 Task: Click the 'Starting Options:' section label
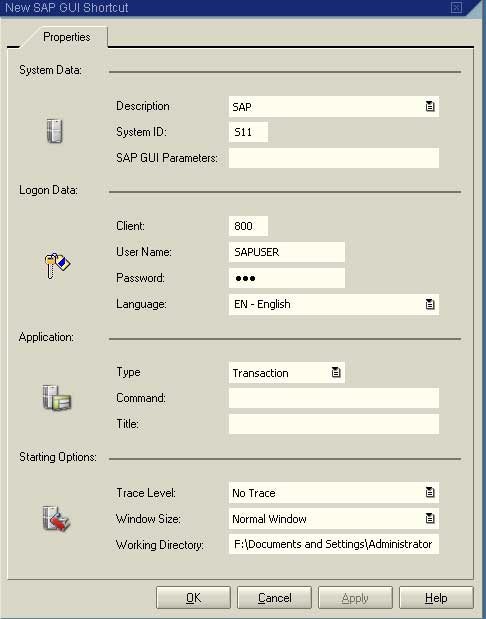pos(58,457)
